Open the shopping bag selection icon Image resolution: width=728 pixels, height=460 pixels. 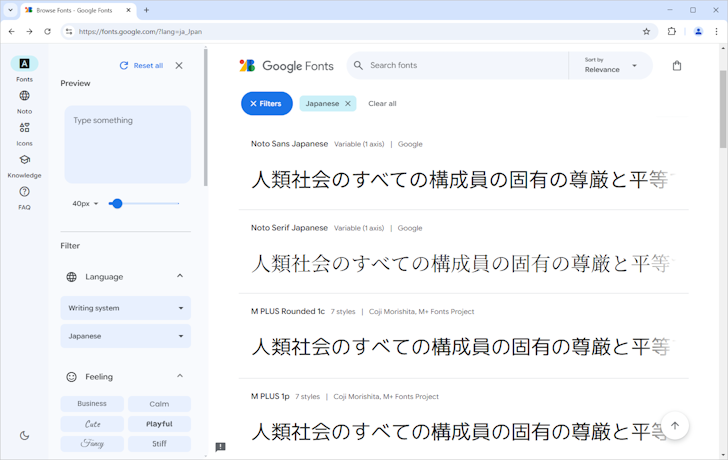(677, 65)
